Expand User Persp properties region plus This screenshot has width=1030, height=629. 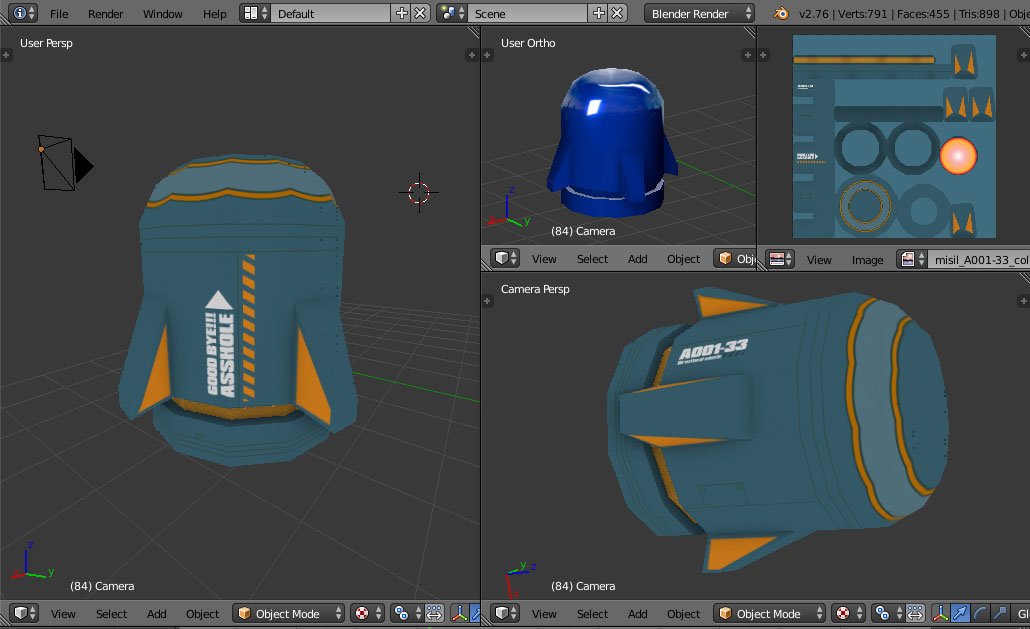coord(471,55)
